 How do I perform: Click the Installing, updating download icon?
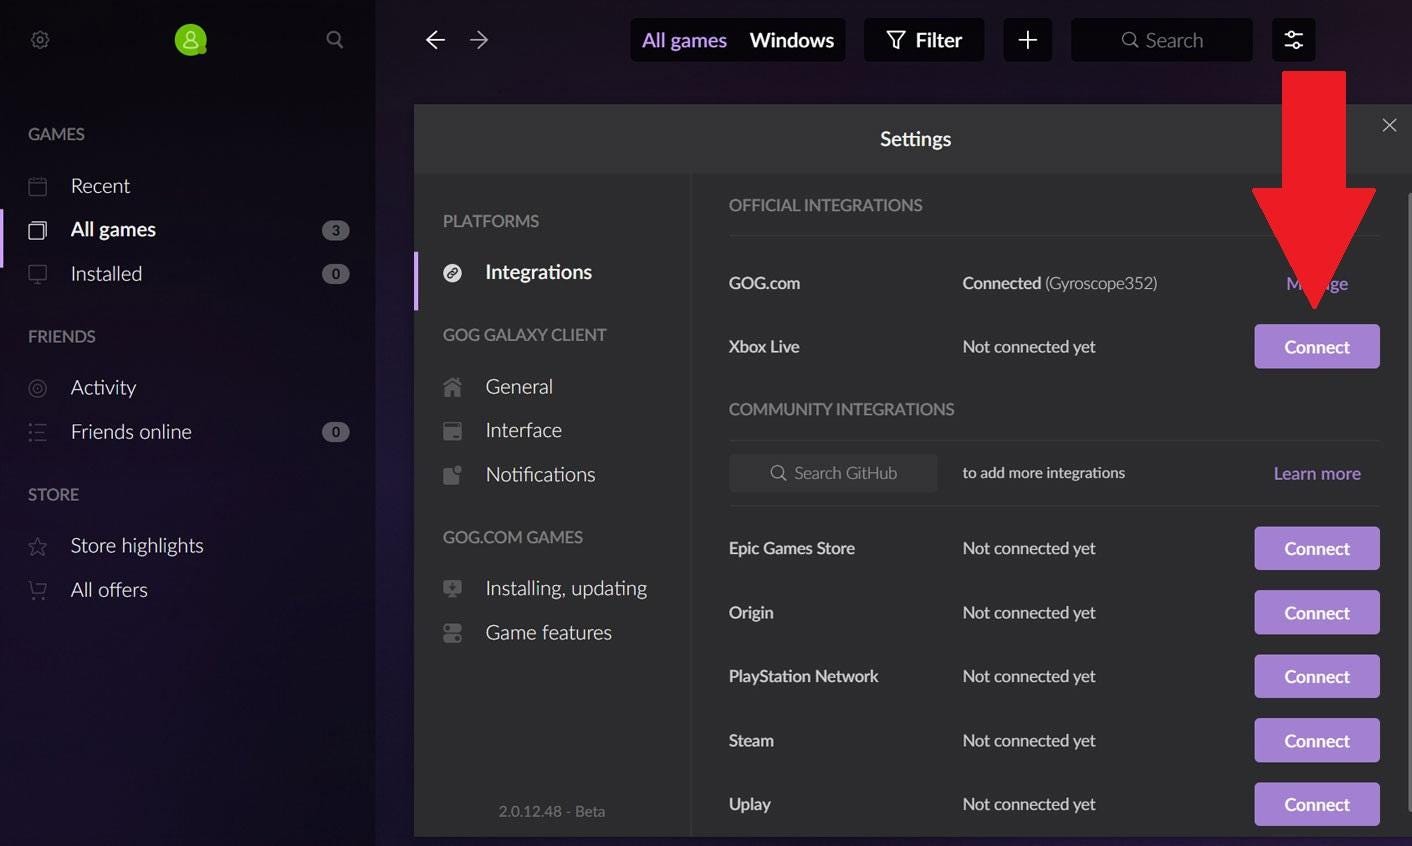452,589
